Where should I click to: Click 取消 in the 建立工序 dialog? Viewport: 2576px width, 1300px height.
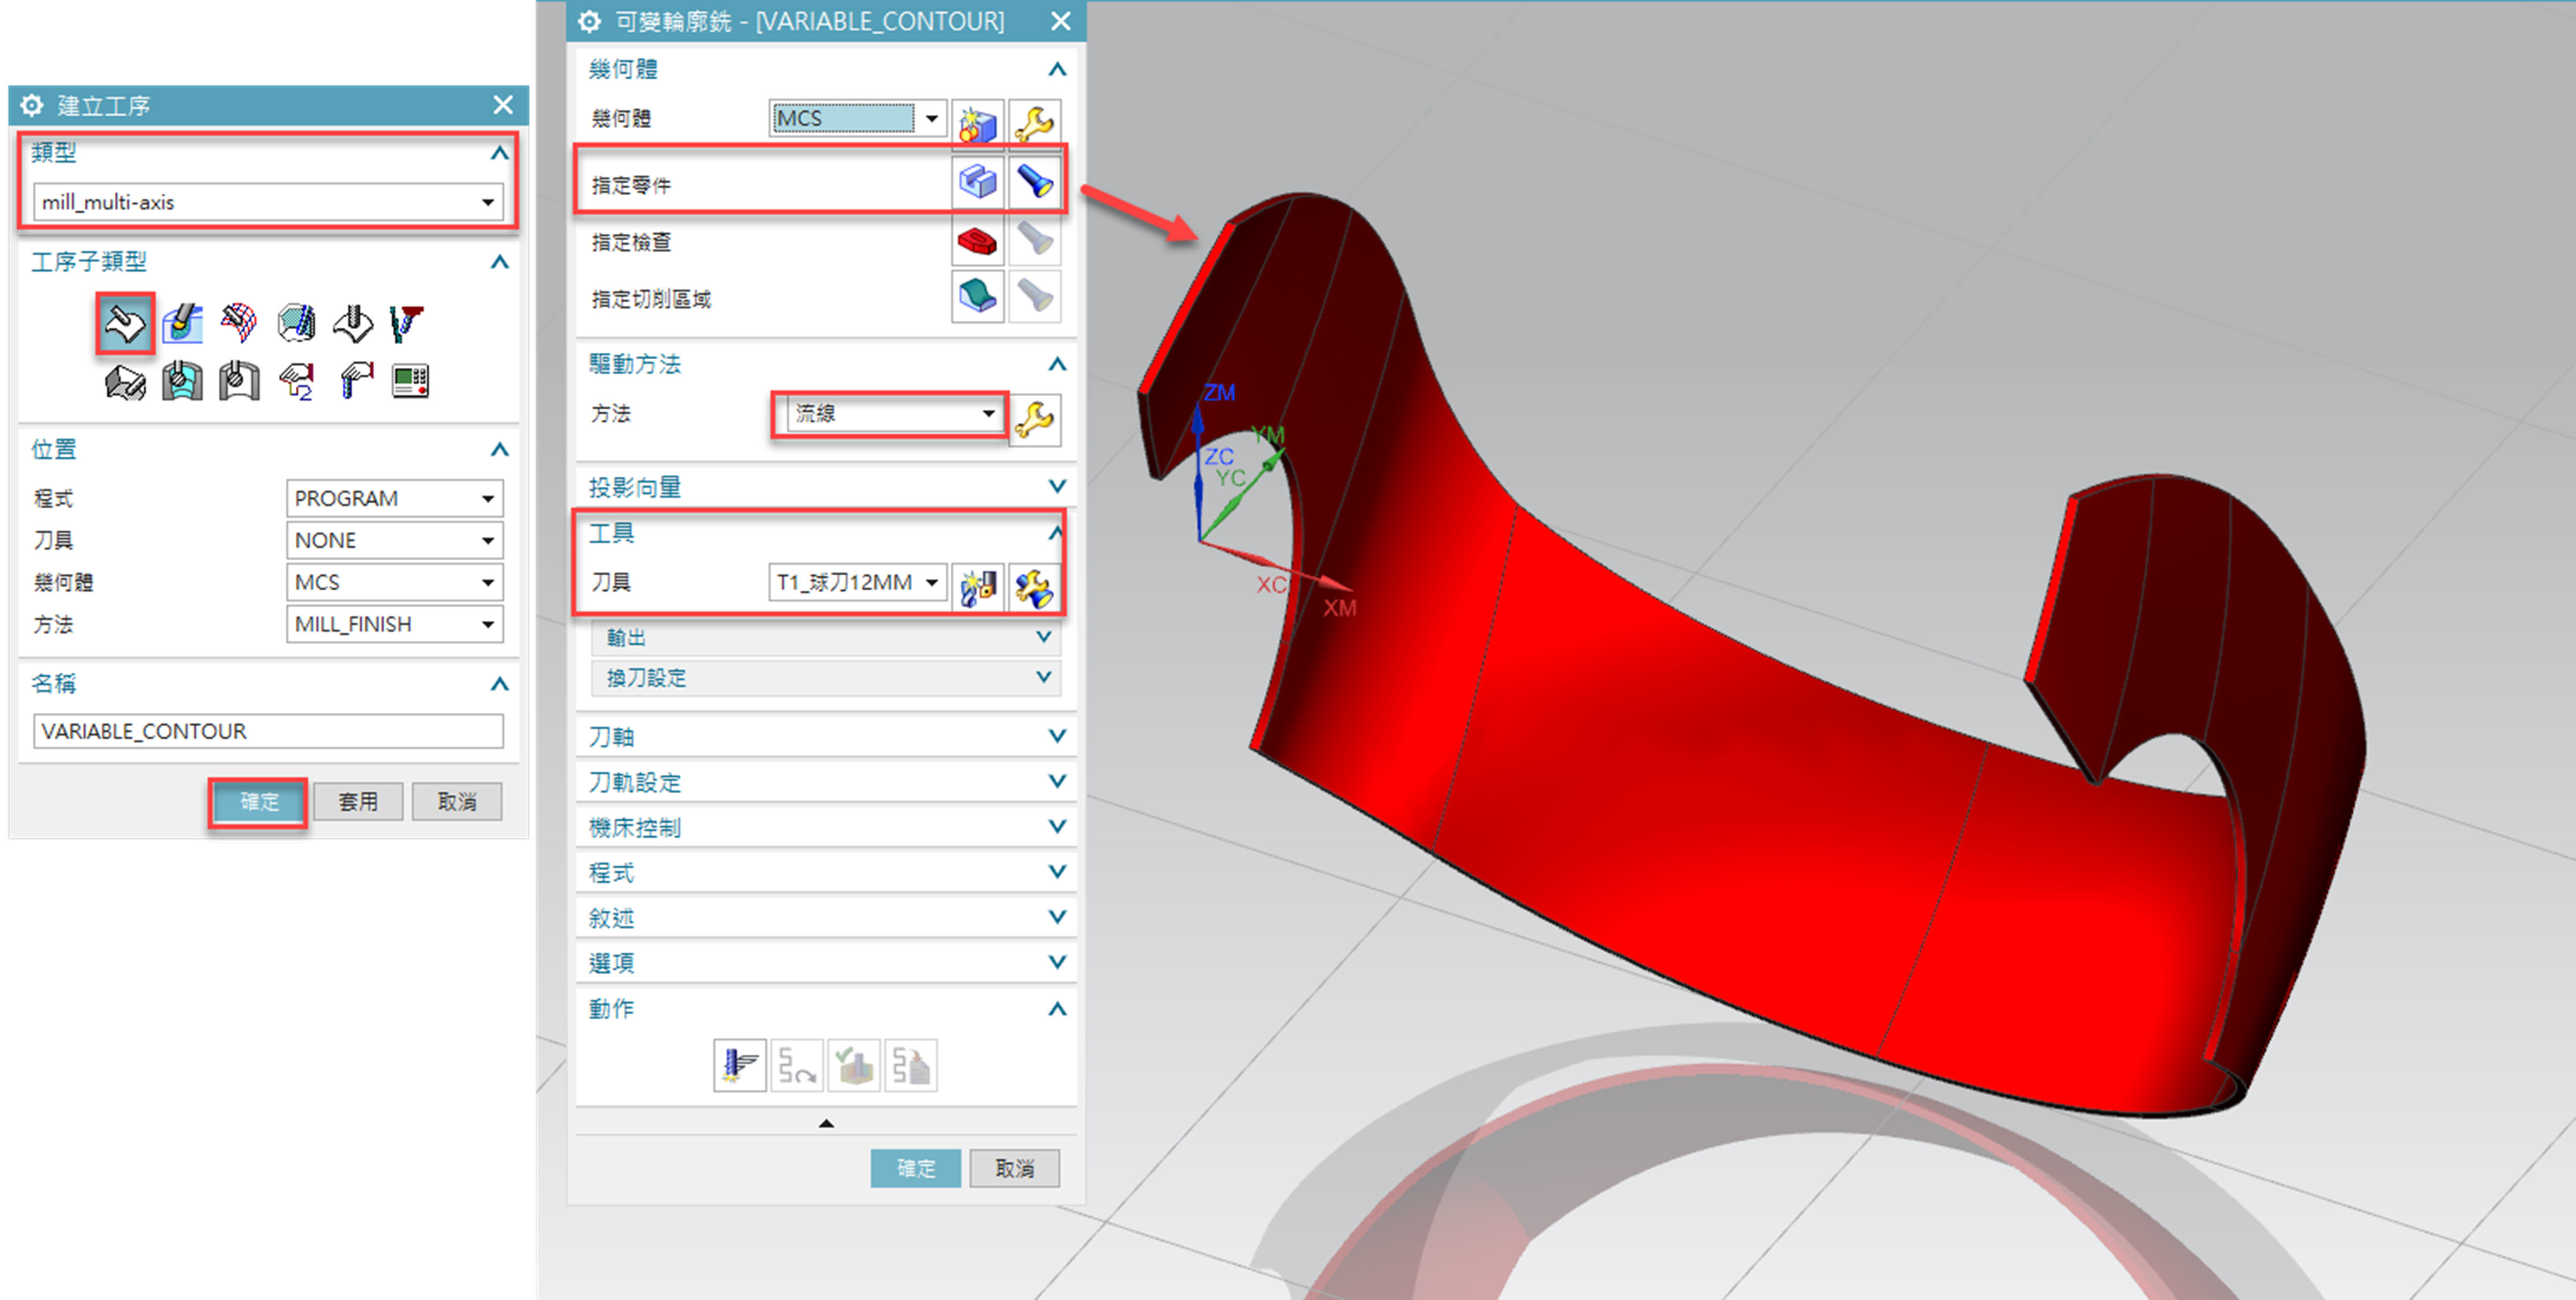(x=457, y=802)
